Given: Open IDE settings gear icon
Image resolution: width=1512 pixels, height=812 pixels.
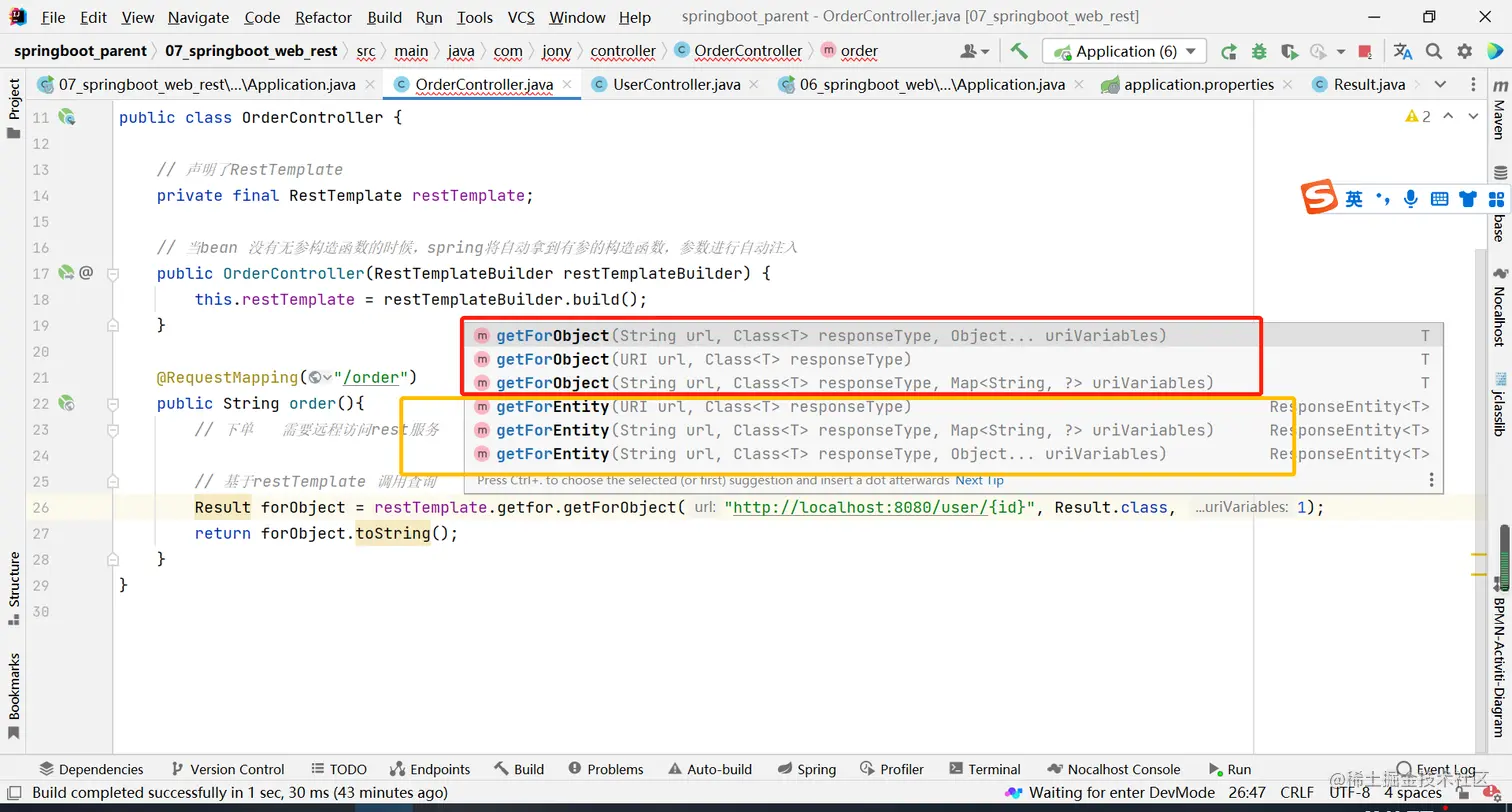Looking at the screenshot, I should pos(1465,51).
